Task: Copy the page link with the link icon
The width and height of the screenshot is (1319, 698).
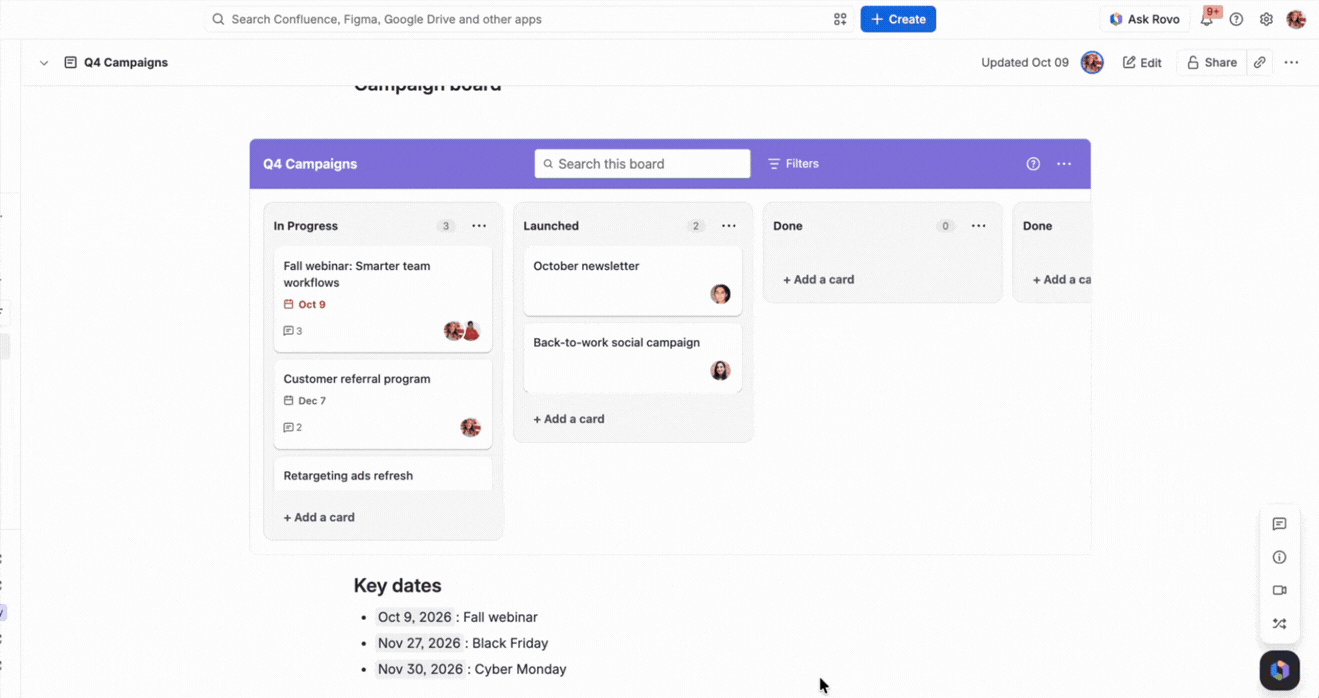Action: click(x=1260, y=62)
